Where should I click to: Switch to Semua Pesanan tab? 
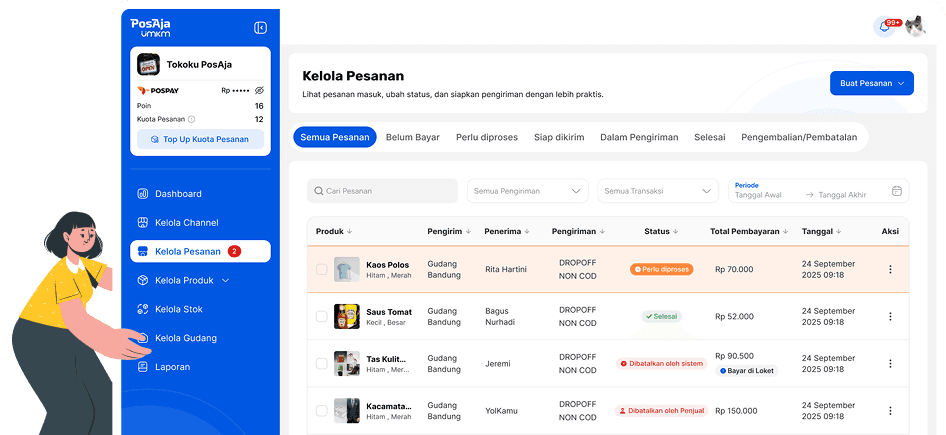[335, 137]
